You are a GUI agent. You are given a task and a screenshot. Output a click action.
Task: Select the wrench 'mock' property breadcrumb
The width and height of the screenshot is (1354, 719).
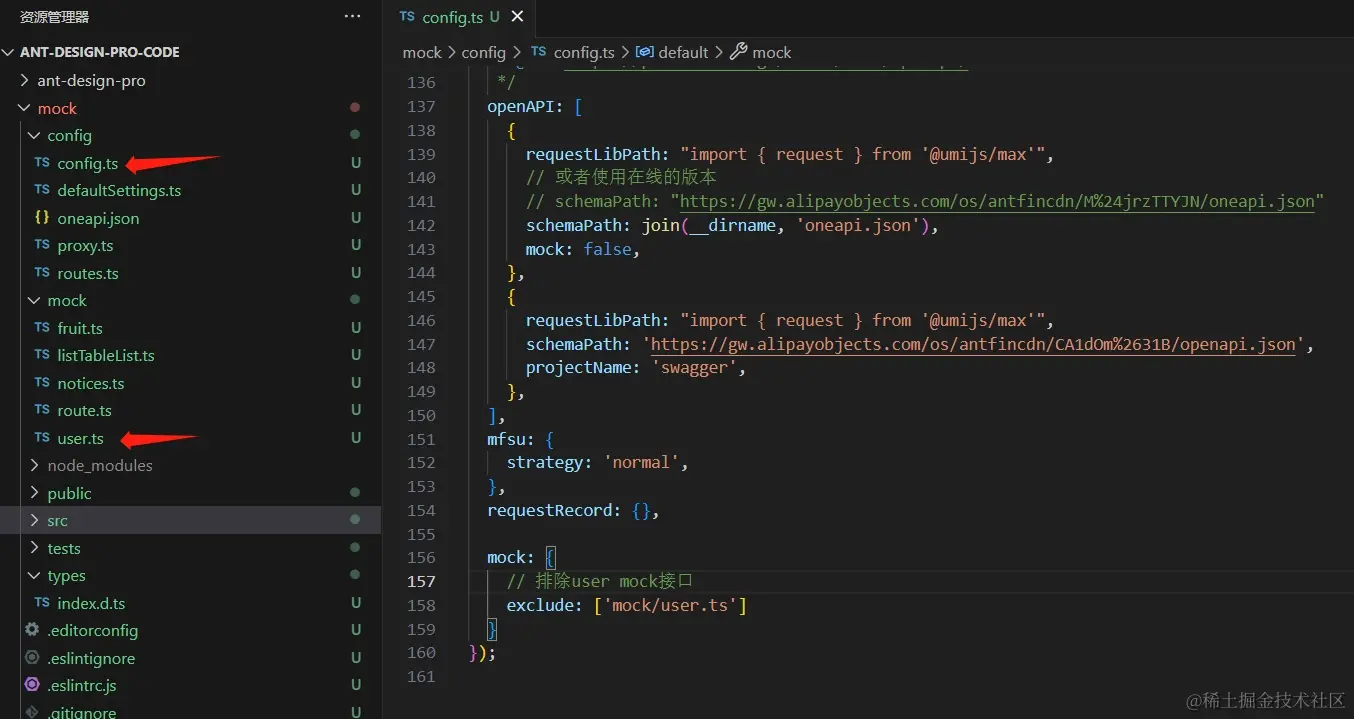771,52
